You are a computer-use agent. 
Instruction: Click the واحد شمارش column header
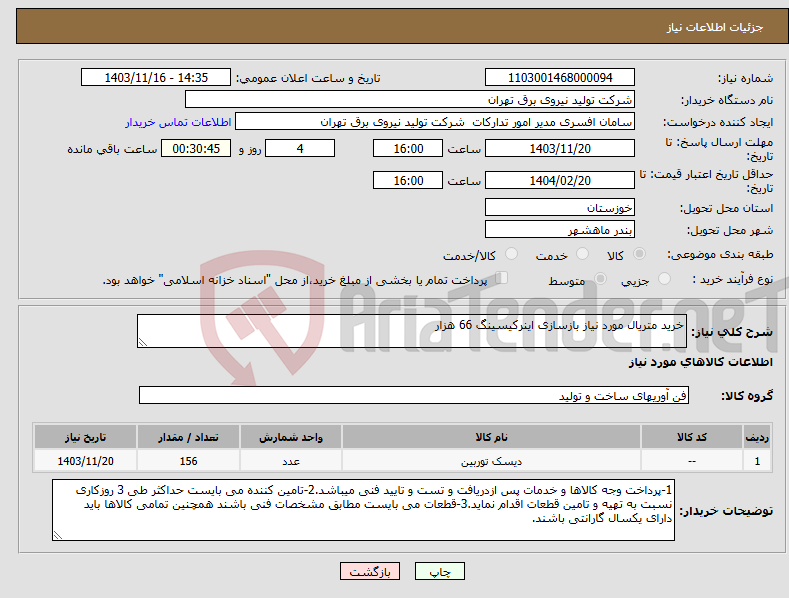point(291,437)
